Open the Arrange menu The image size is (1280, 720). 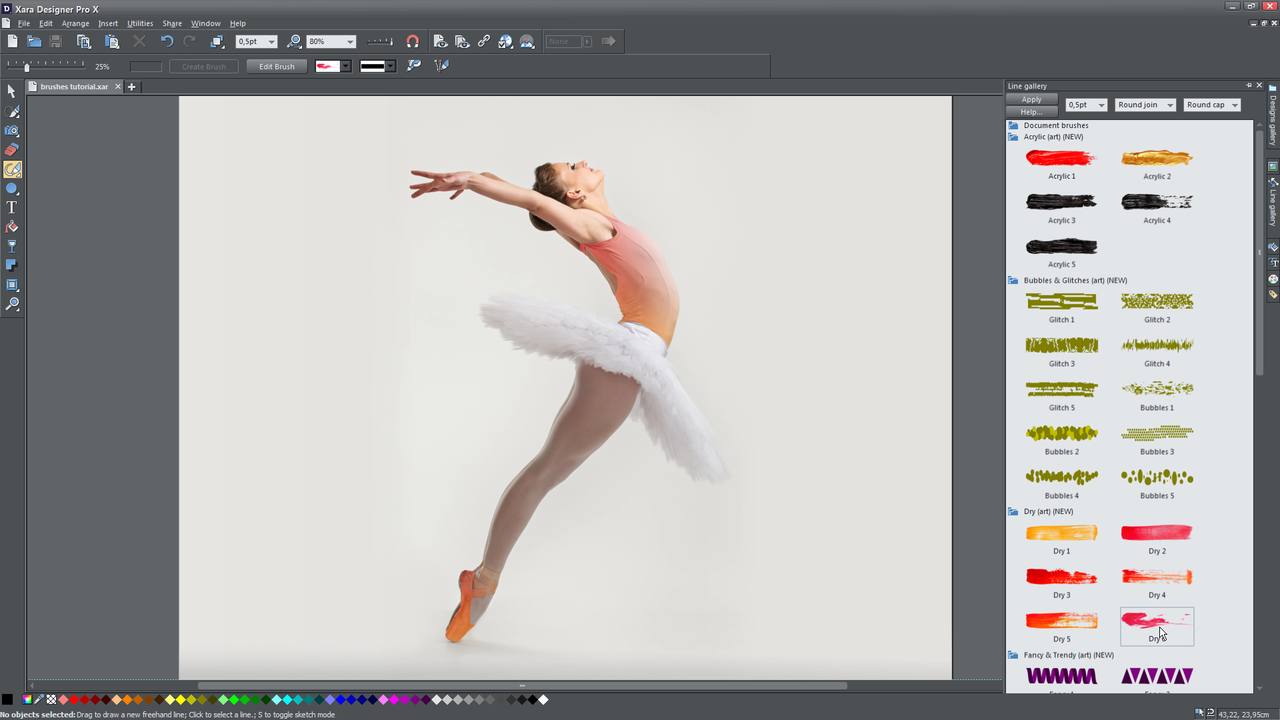[x=75, y=23]
